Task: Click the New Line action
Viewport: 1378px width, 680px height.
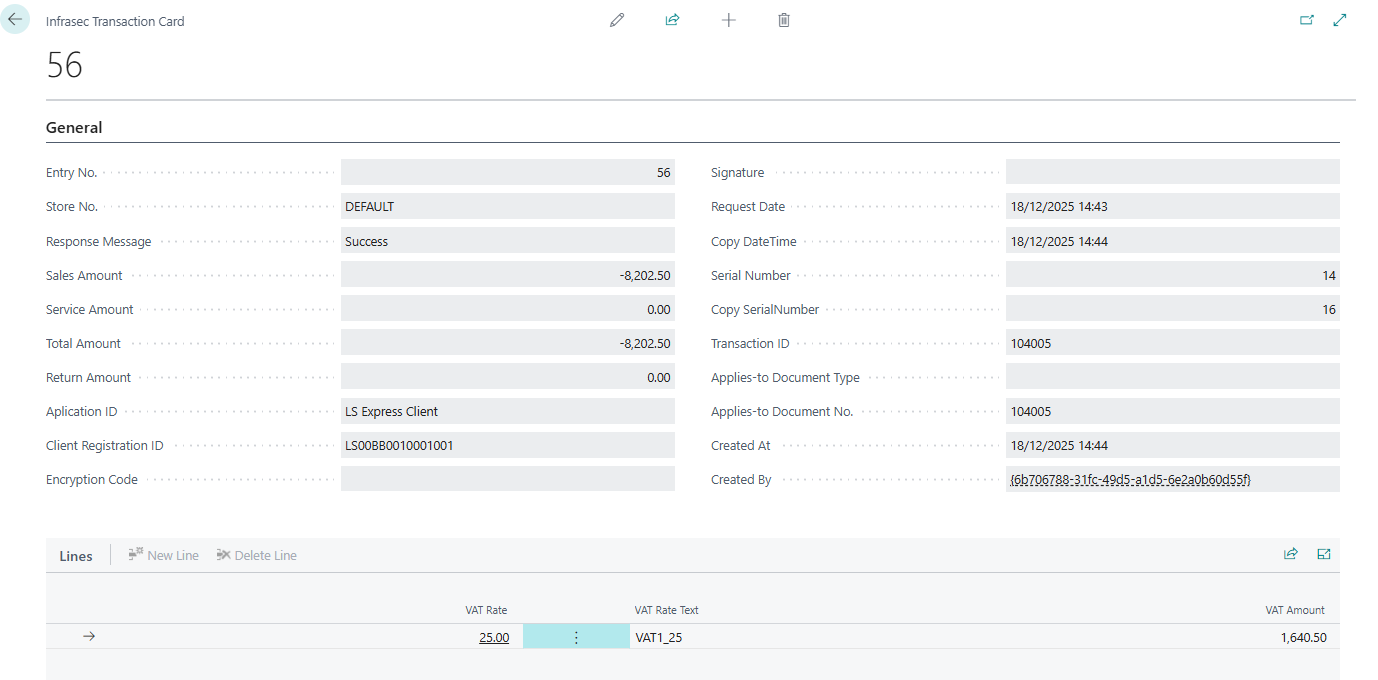Action: 164,555
